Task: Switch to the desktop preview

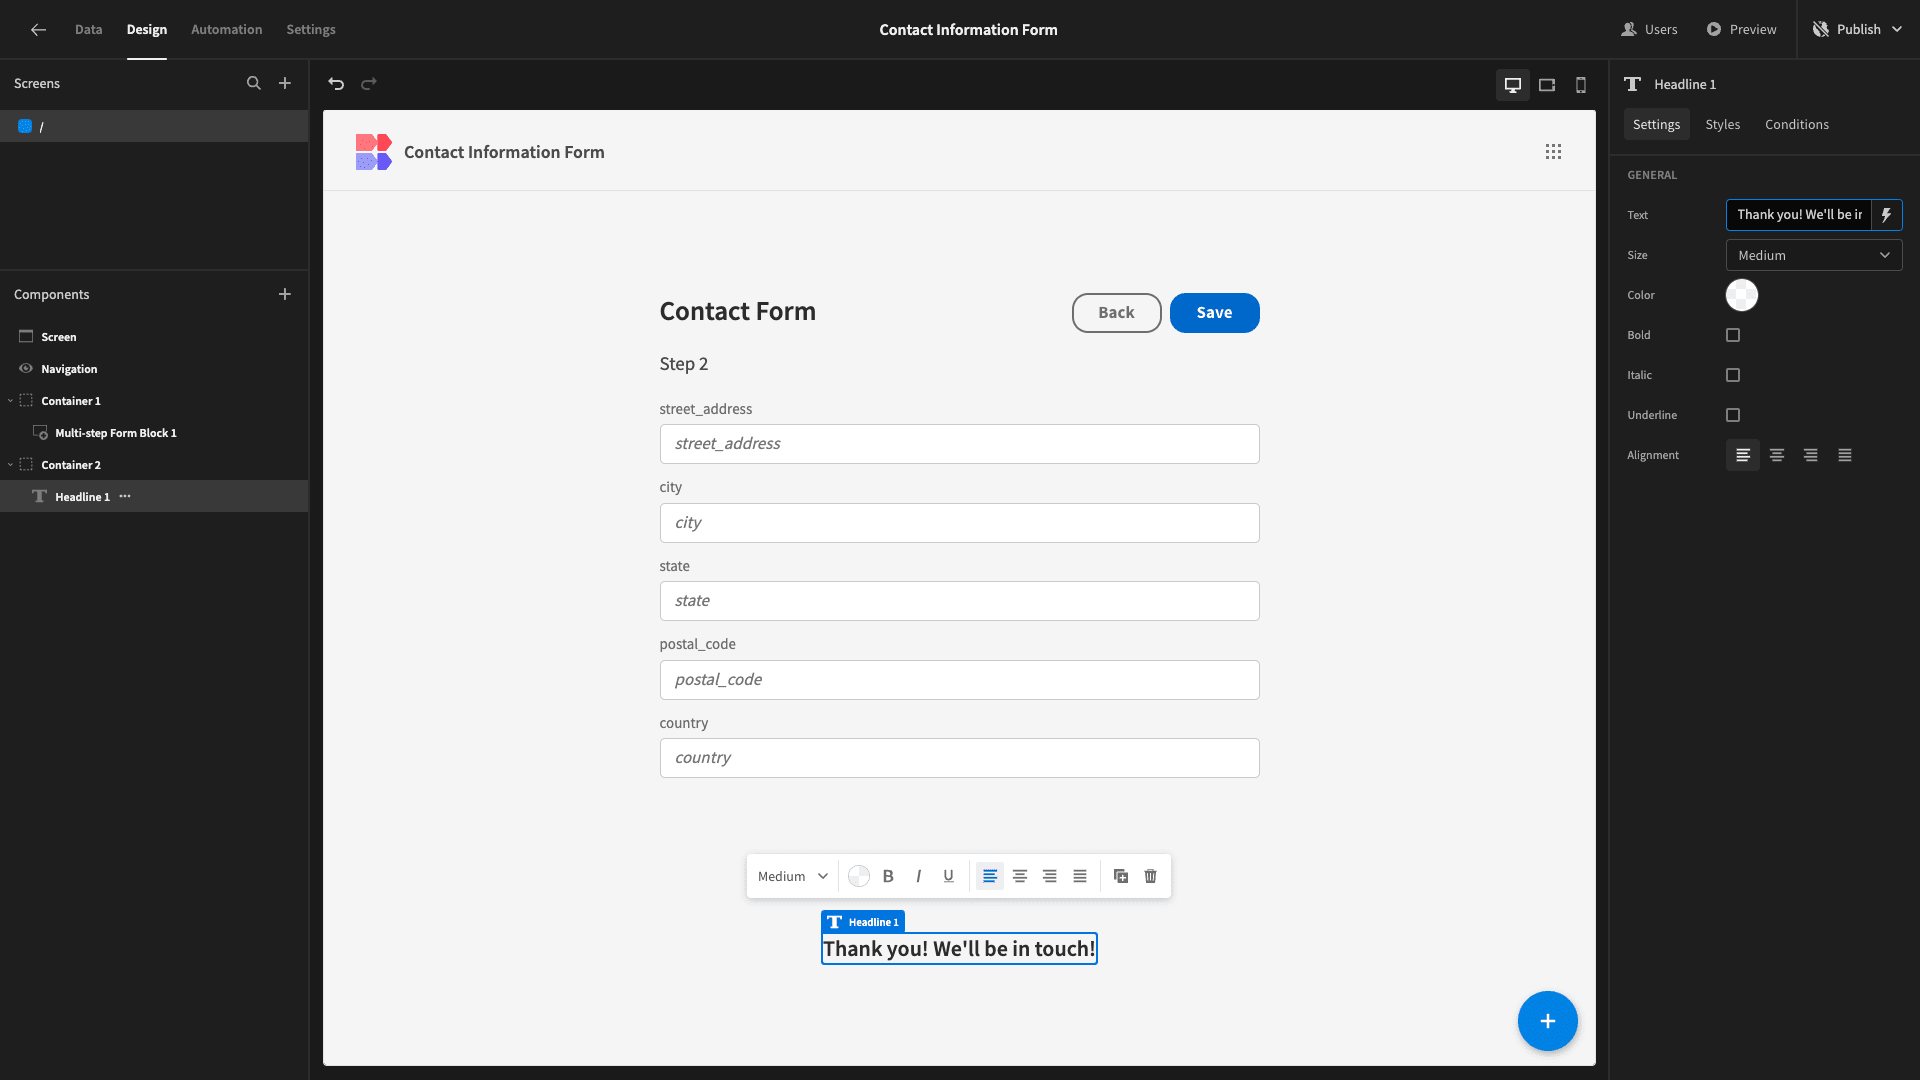Action: 1513,85
